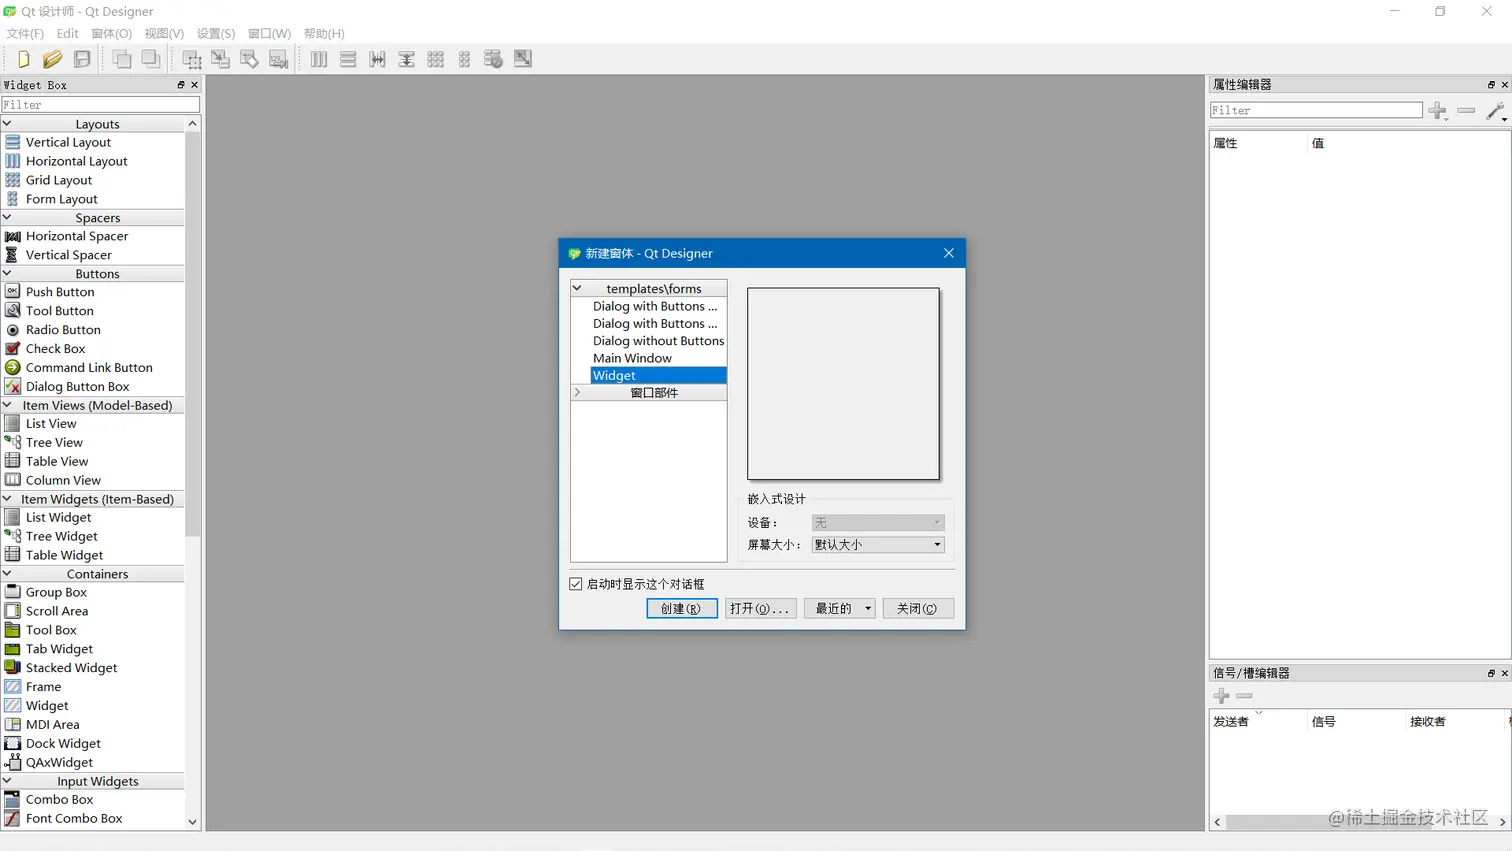Select the Edit Widgets mode icon
The height and width of the screenshot is (851, 1512).
pos(192,59)
